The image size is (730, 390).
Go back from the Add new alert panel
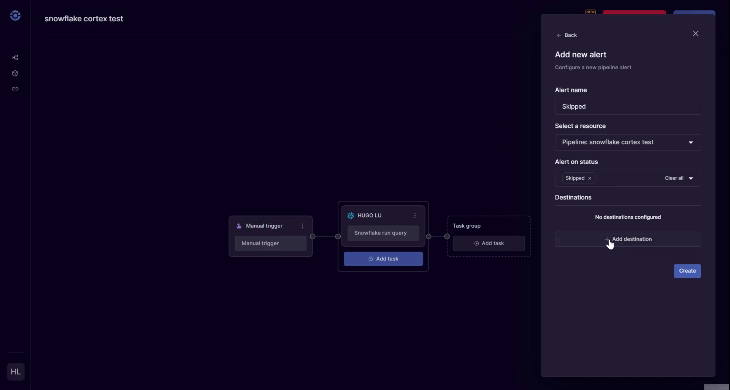[x=567, y=35]
